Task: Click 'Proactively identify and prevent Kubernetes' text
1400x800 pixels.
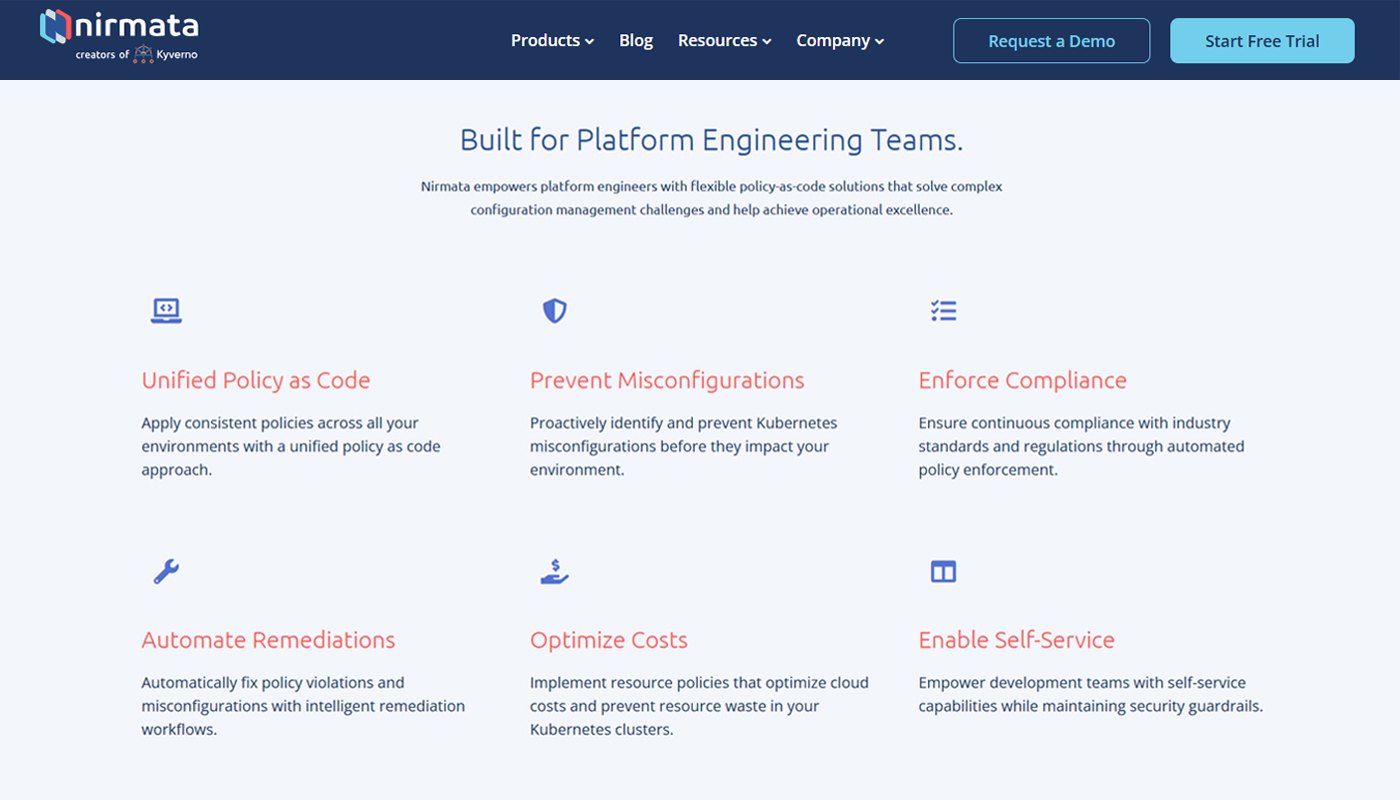Action: pos(684,423)
